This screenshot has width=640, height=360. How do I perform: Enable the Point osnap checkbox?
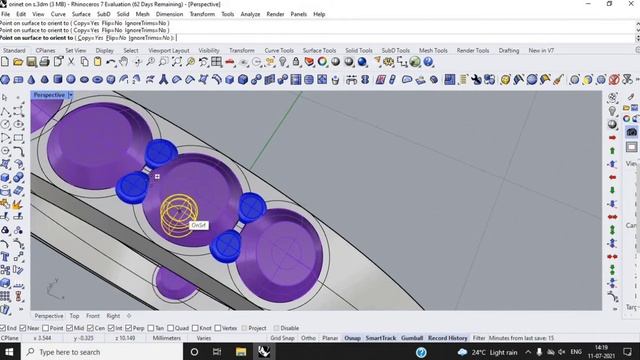(45, 328)
